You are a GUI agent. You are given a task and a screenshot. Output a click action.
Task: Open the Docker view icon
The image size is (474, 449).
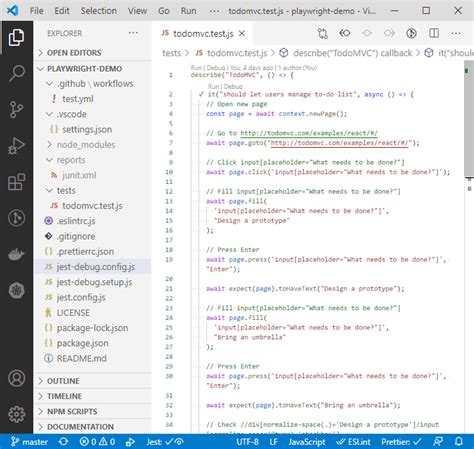click(x=16, y=255)
